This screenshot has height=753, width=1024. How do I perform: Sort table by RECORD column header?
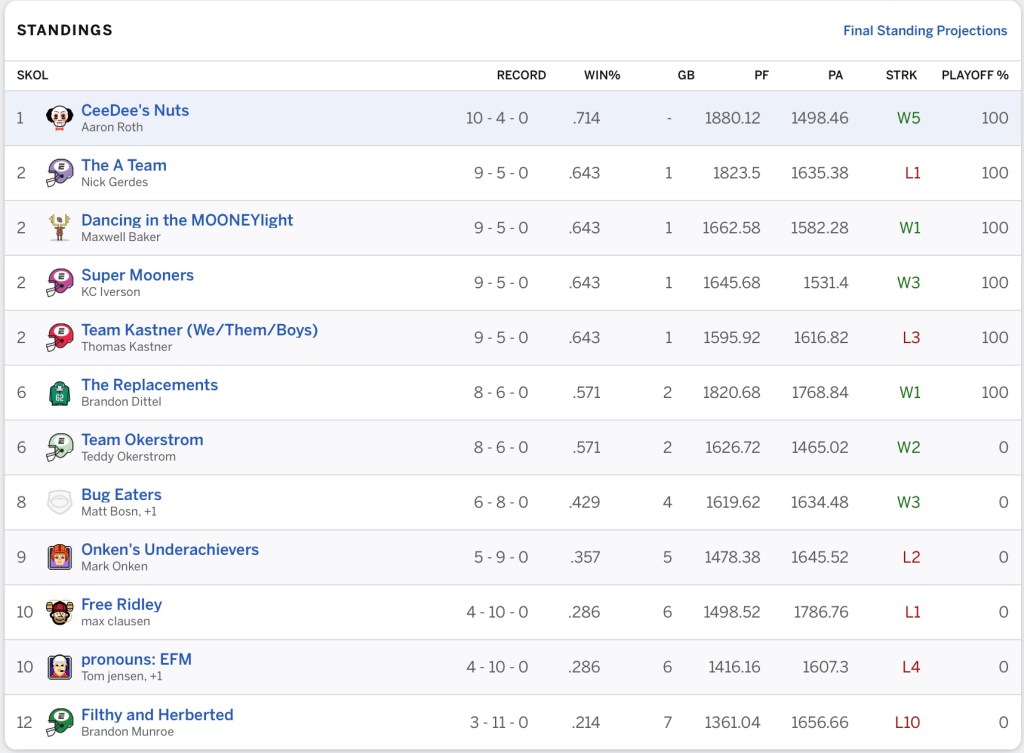tap(521, 75)
